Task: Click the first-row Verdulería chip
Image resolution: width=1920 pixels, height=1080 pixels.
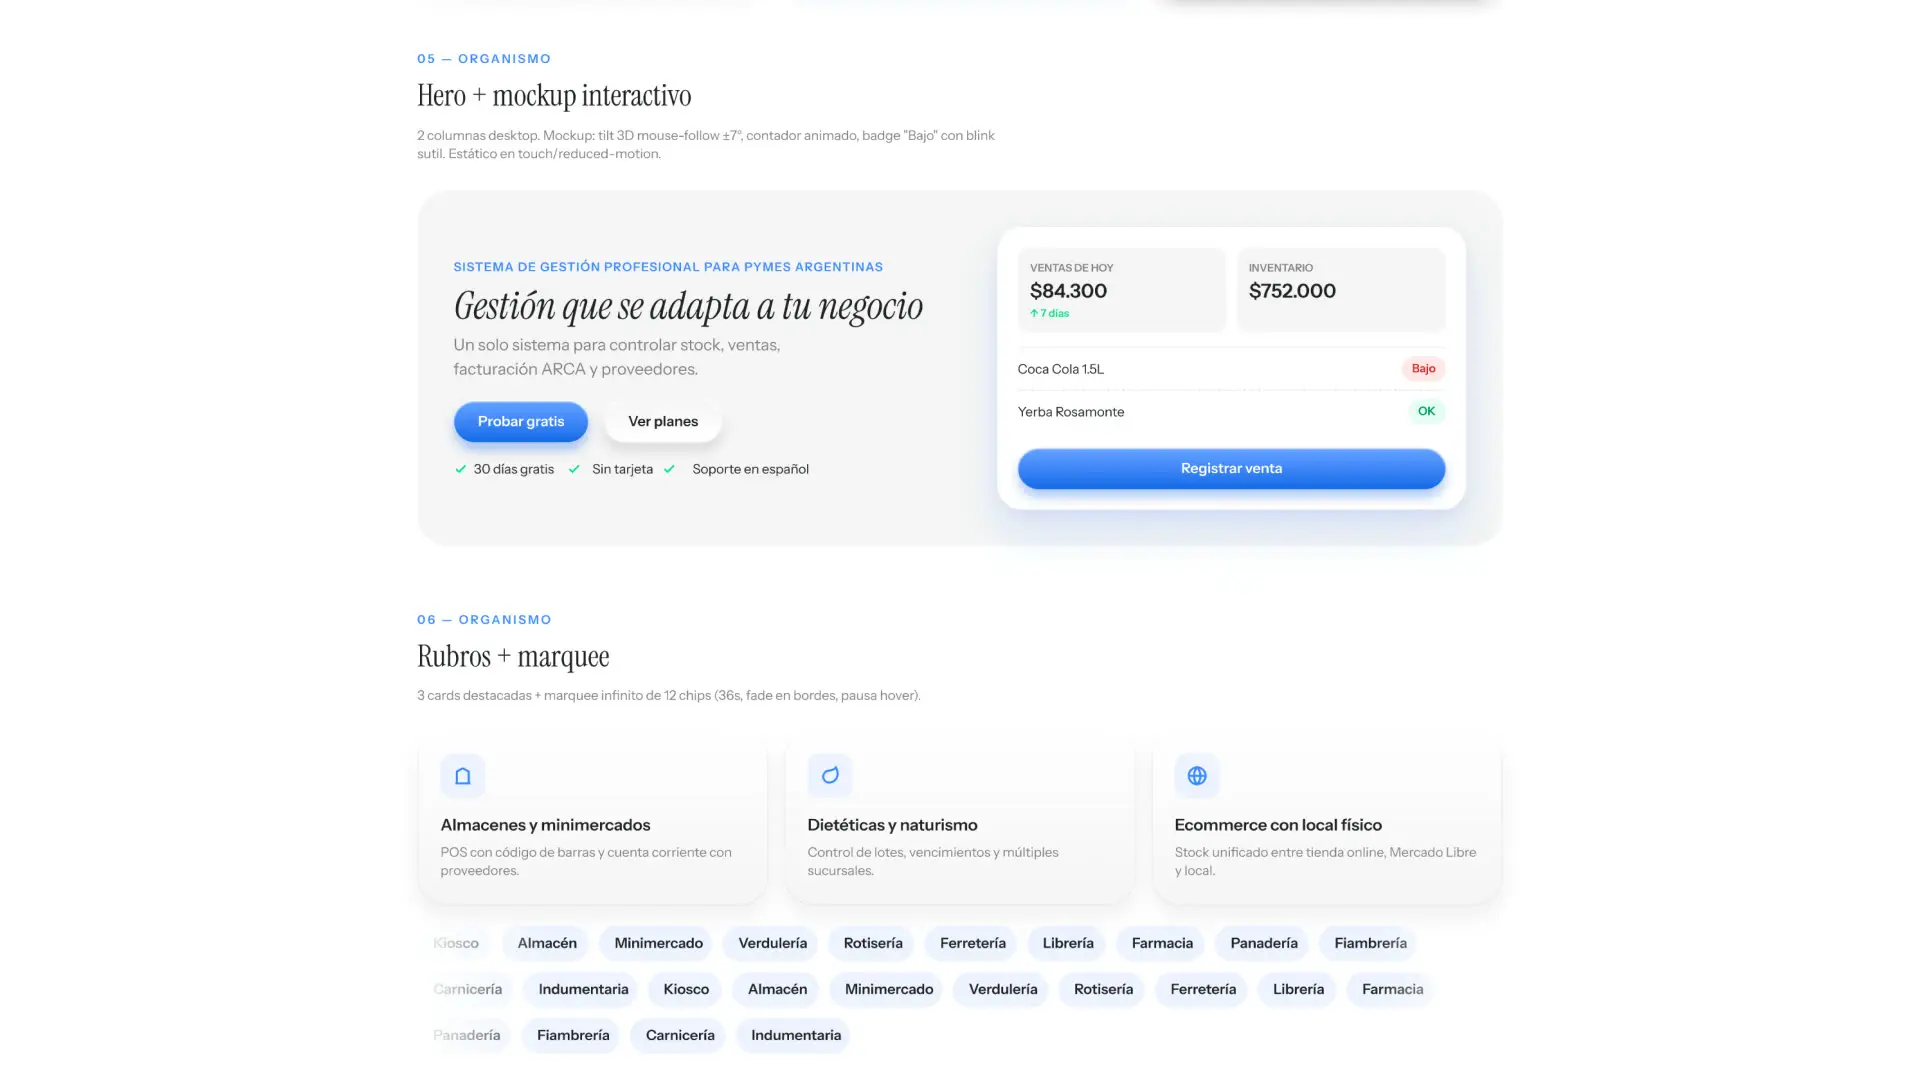Action: pos(772,943)
